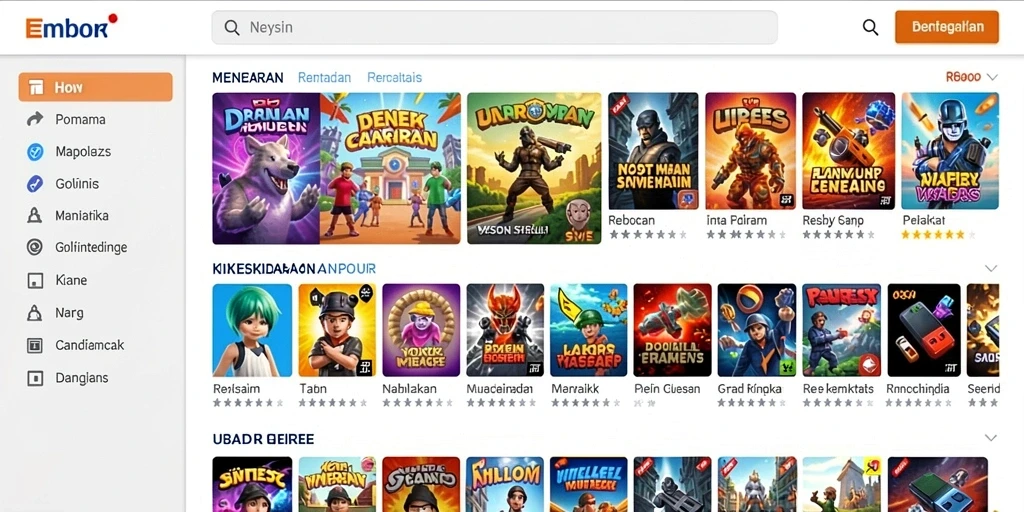1024x512 pixels.
Task: Switch to the MENEARAN tab
Action: (248, 78)
